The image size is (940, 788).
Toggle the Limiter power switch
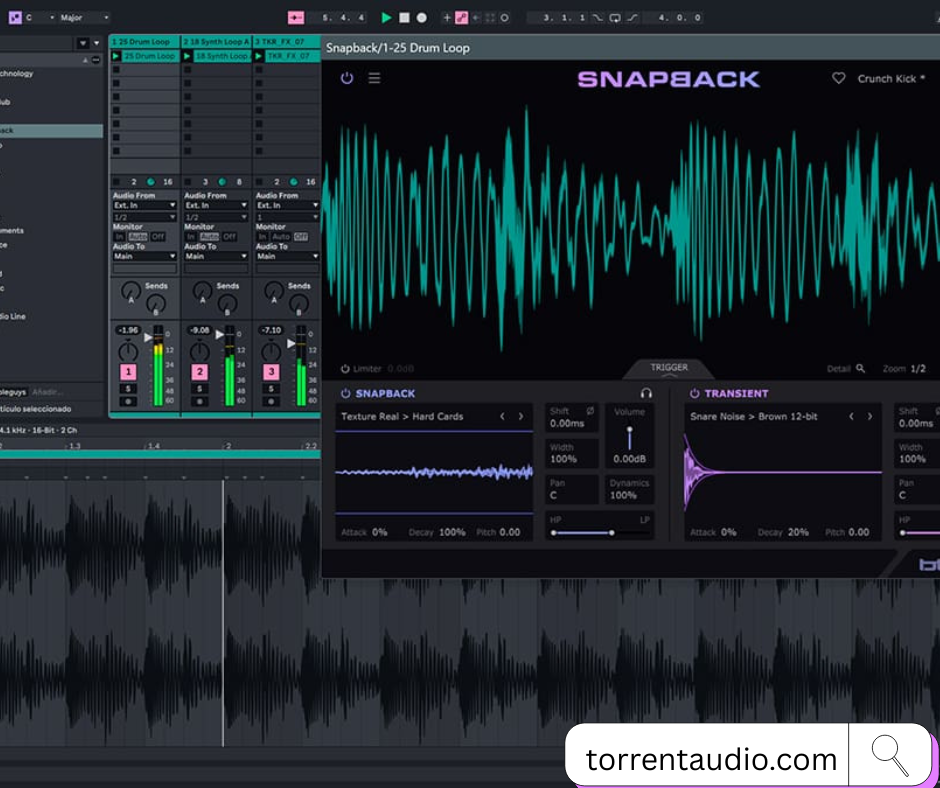click(x=345, y=369)
